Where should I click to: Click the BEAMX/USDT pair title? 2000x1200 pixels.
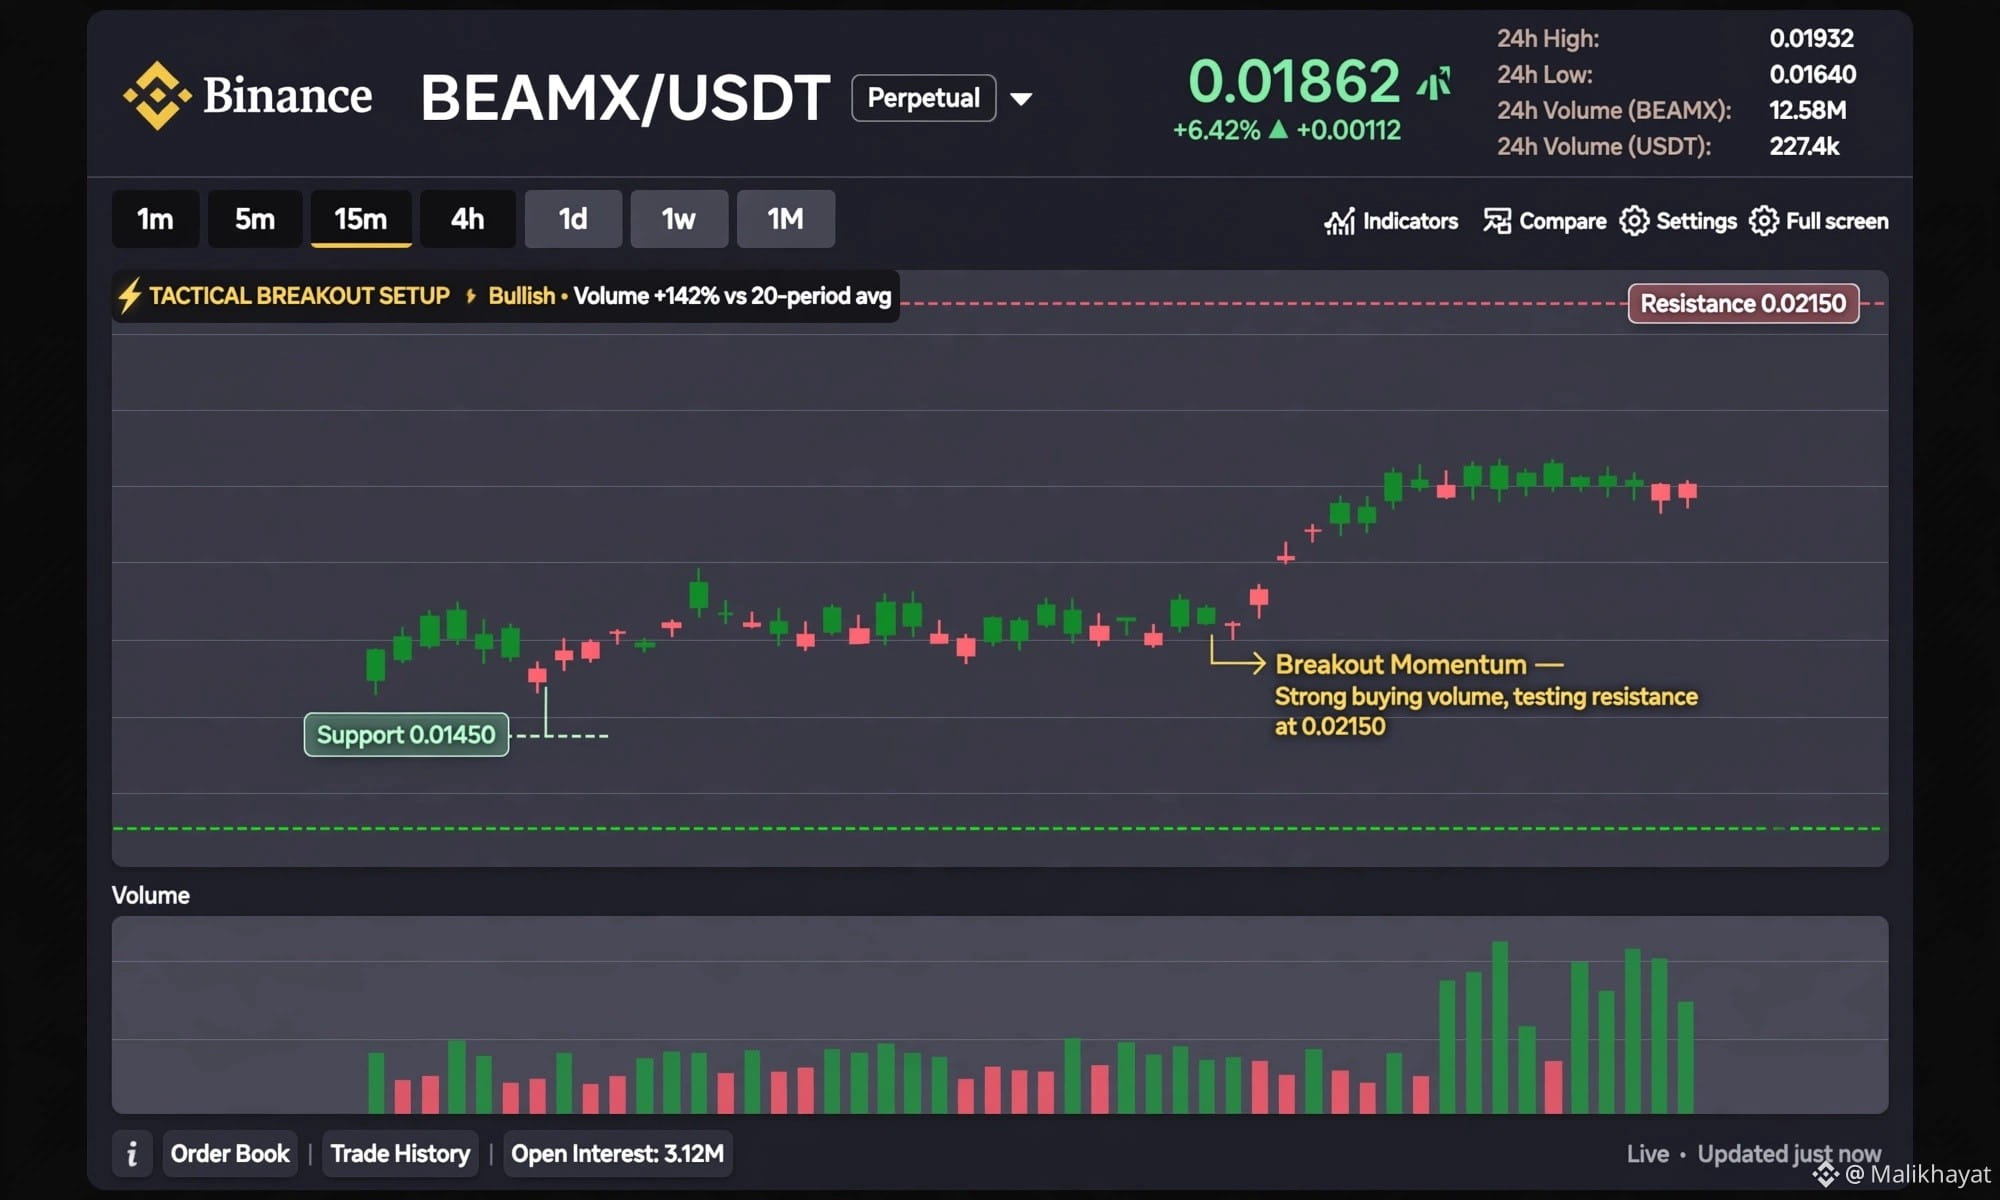pos(625,98)
